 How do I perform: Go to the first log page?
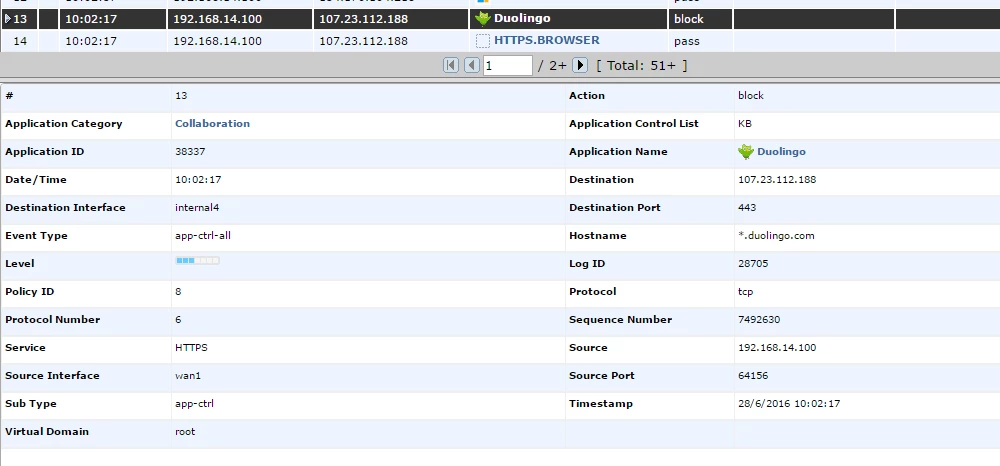[x=451, y=65]
